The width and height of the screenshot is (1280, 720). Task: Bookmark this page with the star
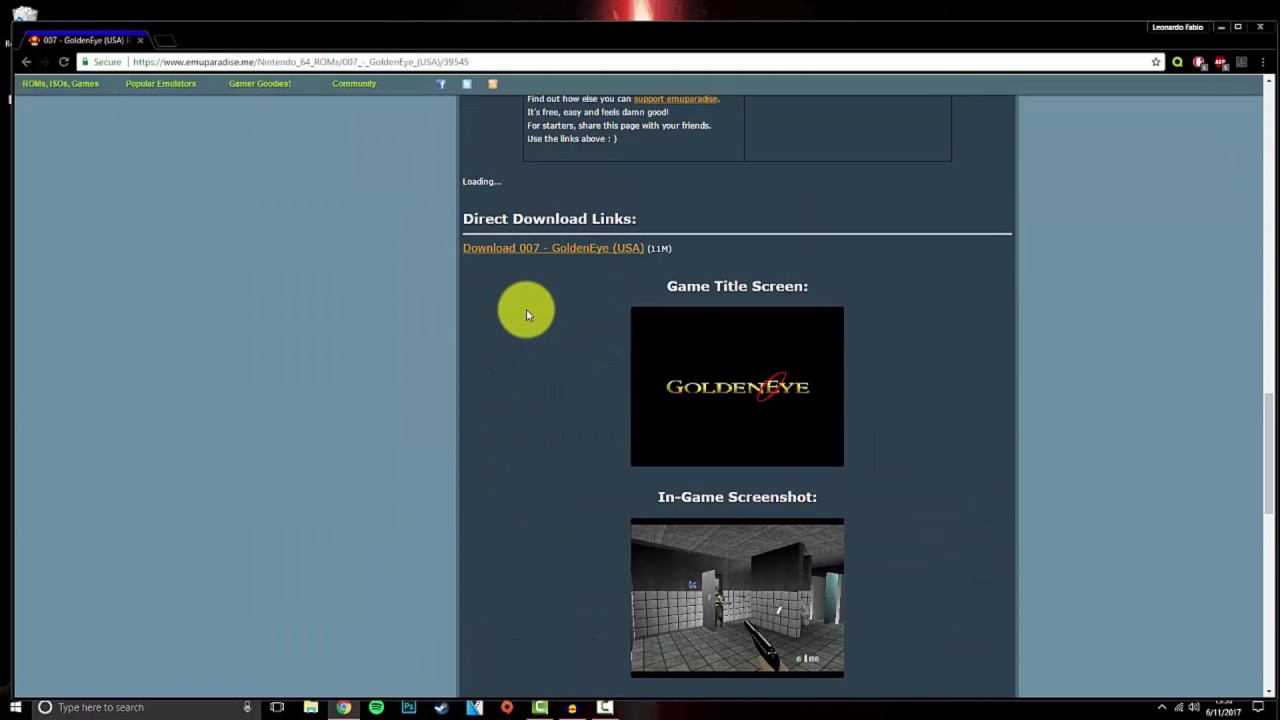(x=1156, y=62)
